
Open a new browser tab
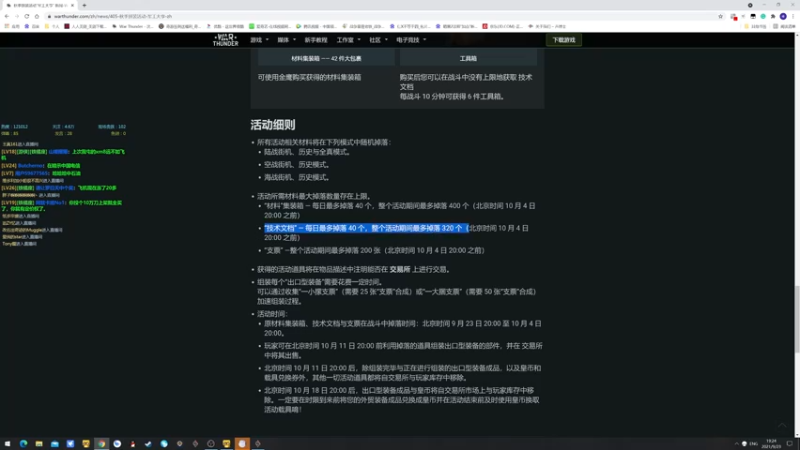tap(84, 5)
